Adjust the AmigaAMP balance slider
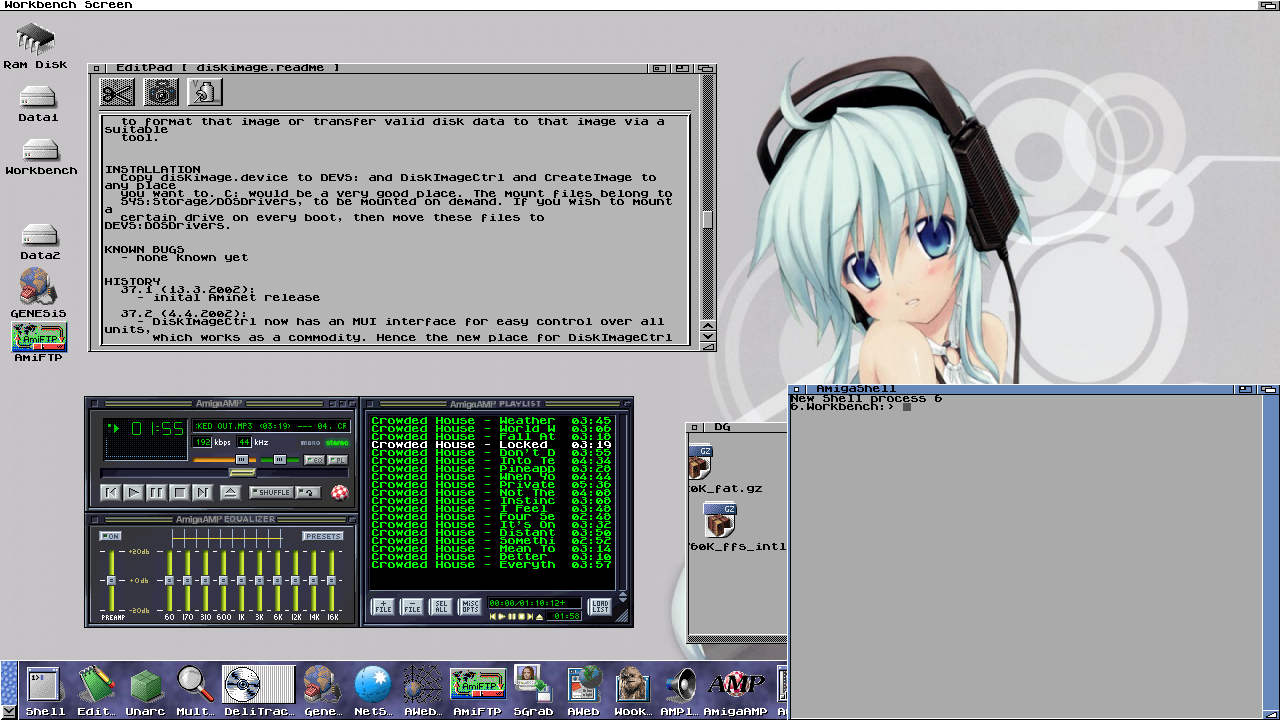Screen dimensions: 1280x720 280,460
